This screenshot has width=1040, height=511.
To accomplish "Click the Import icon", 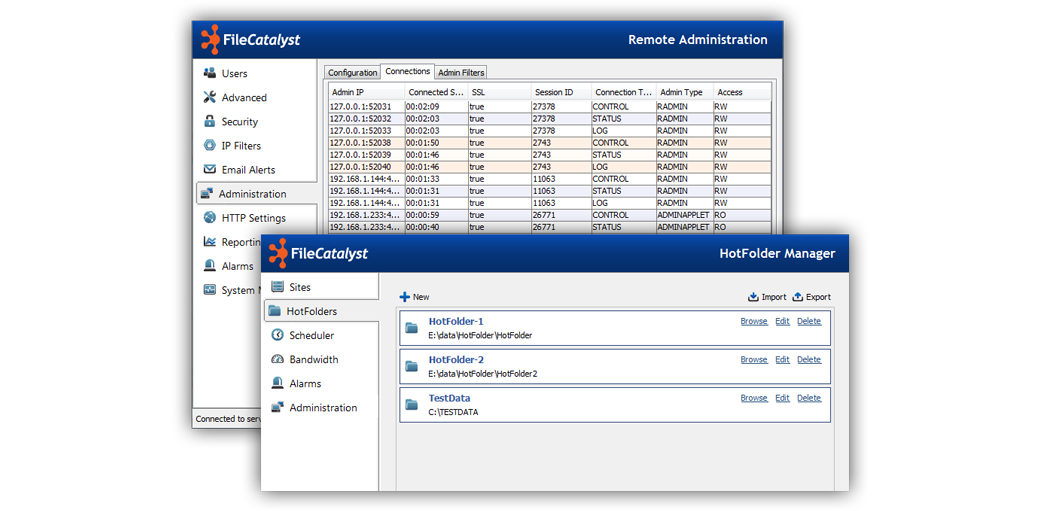I will click(x=753, y=297).
